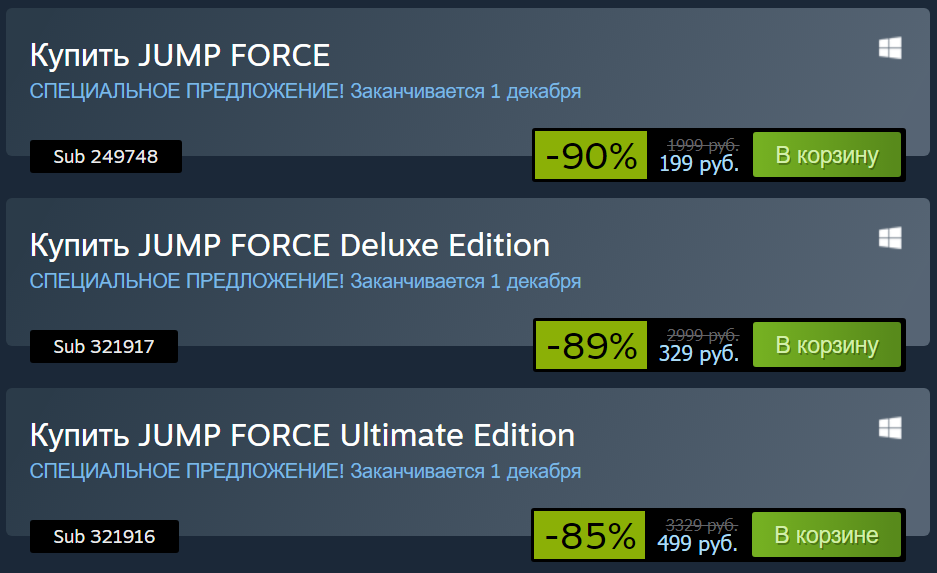Screen dimensions: 937x573
Task: Click the Купить JUMP FORCE Ultimate Edition heading
Action: [x=302, y=436]
